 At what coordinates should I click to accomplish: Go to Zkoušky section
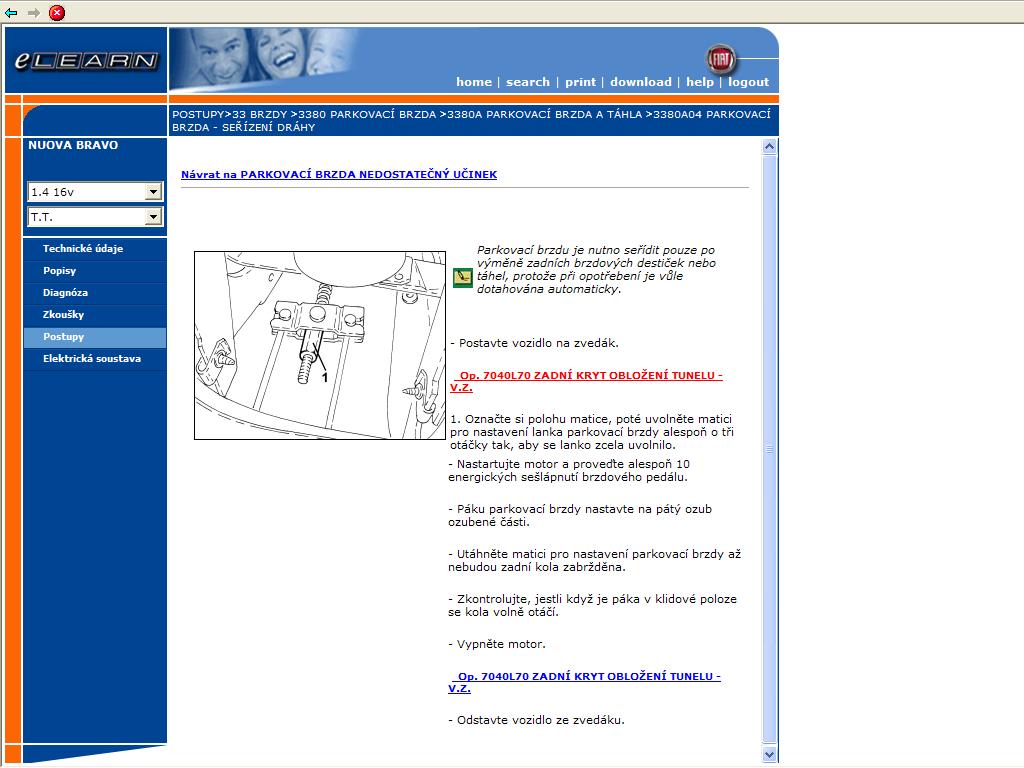pos(63,315)
